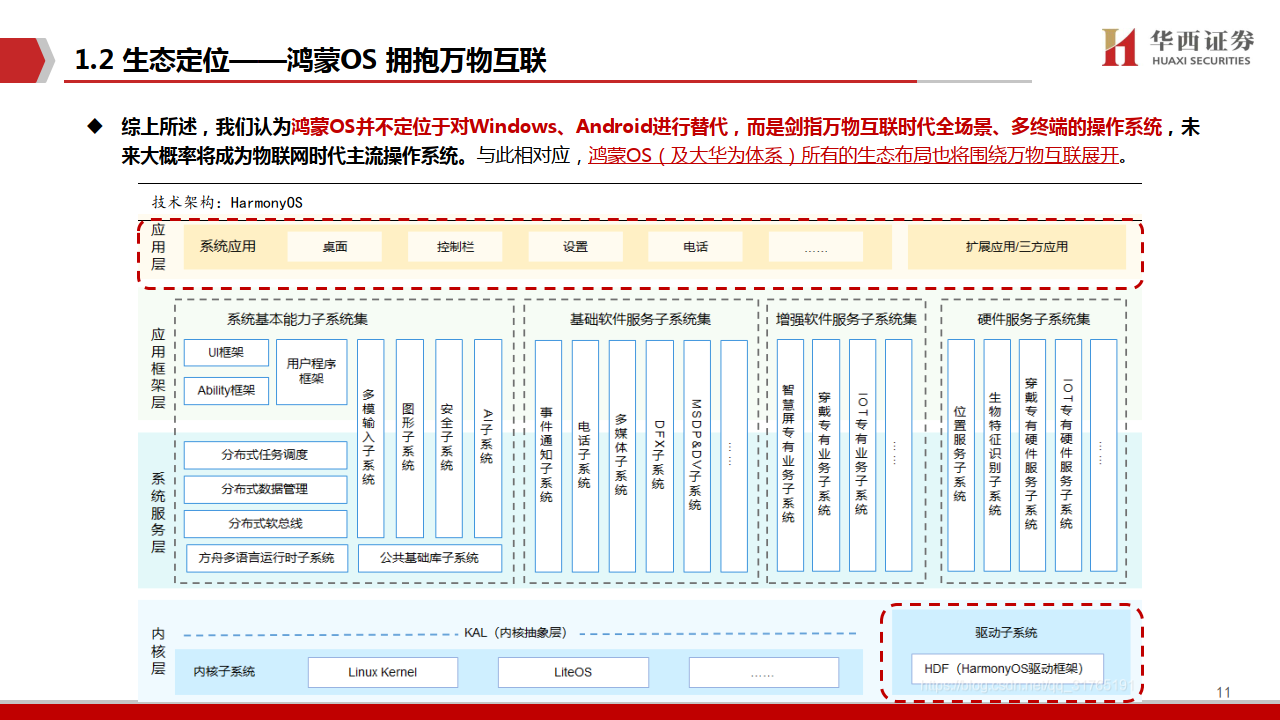Screen dimensions: 1280x720
Task: Click the 生物特征识别子系统 column
Action: (996, 456)
